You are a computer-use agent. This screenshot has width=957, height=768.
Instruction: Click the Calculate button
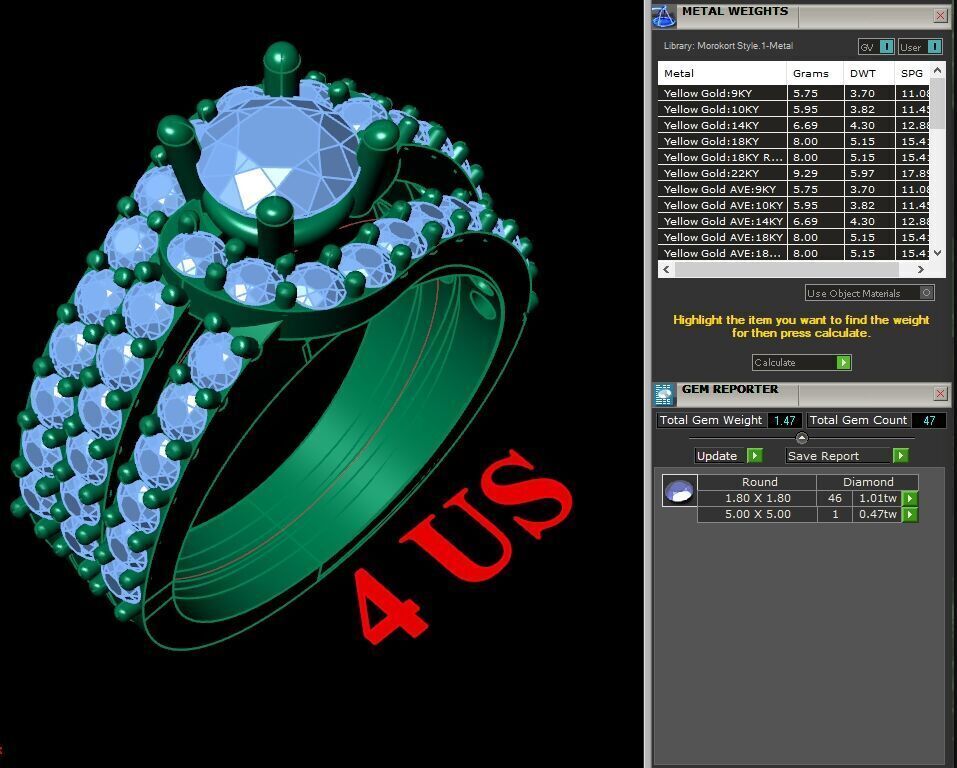pyautogui.click(x=801, y=363)
